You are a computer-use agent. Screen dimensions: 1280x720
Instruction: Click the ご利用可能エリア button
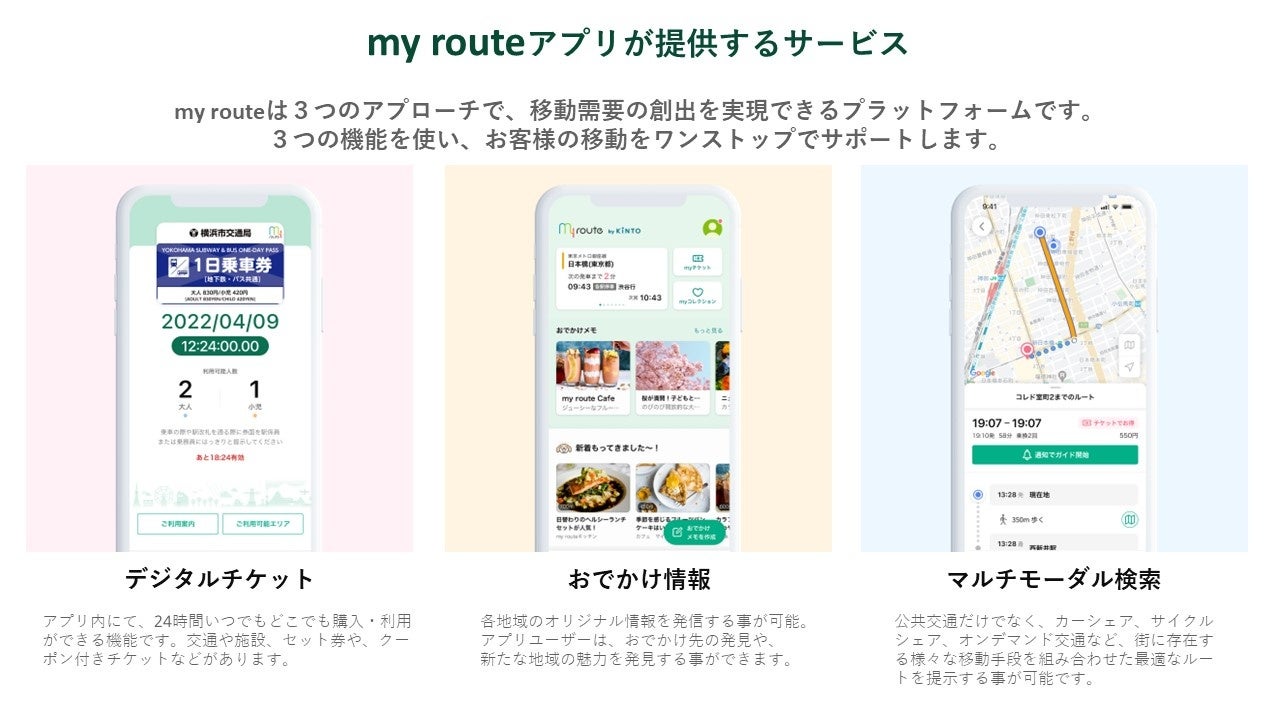pos(262,524)
